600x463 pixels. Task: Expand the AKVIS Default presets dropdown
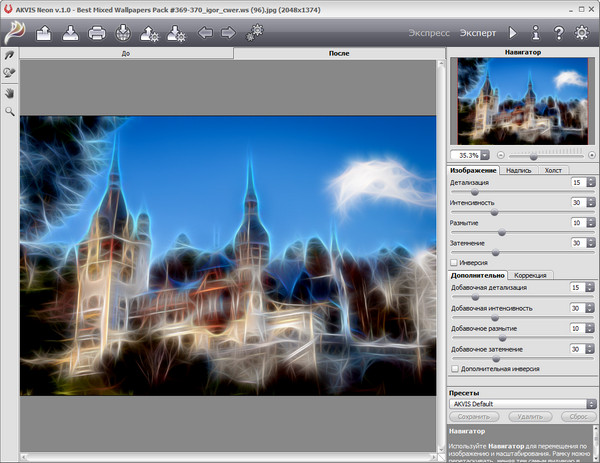pyautogui.click(x=591, y=403)
